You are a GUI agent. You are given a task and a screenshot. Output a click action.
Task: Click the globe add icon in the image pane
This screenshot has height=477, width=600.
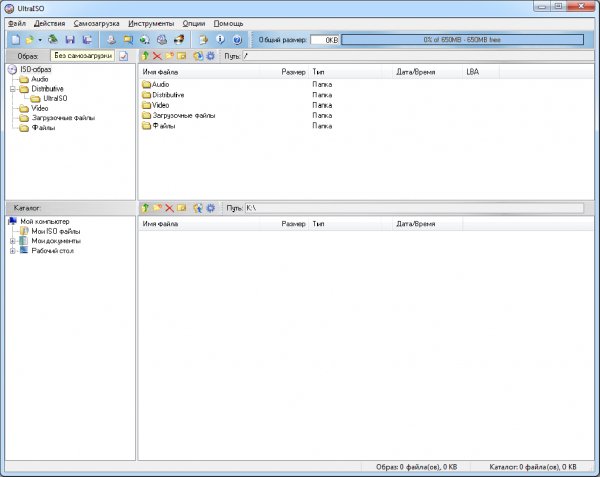[x=198, y=56]
